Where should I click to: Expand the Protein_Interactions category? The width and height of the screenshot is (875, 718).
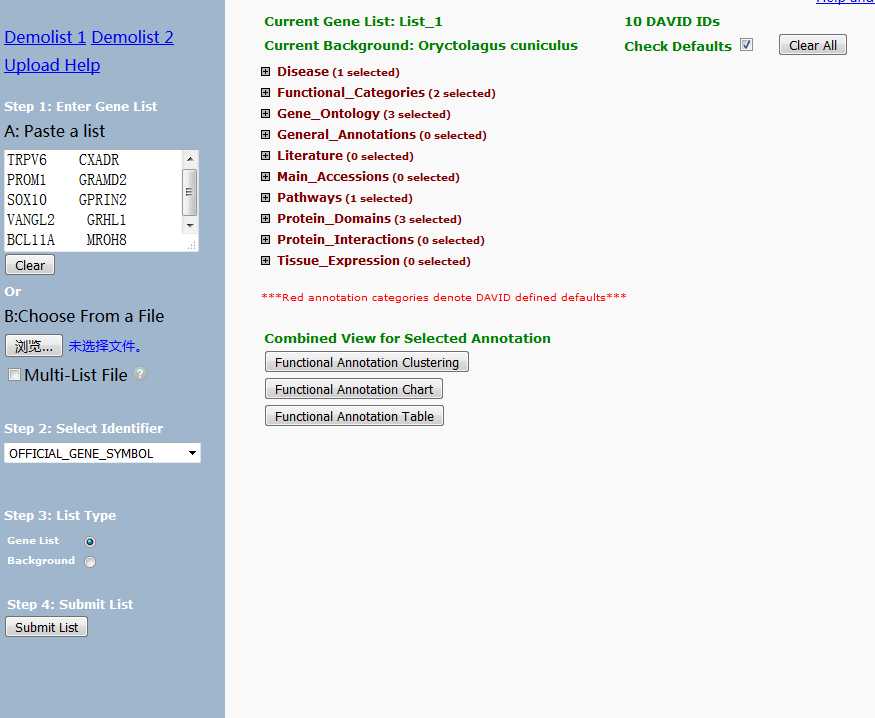click(x=266, y=239)
